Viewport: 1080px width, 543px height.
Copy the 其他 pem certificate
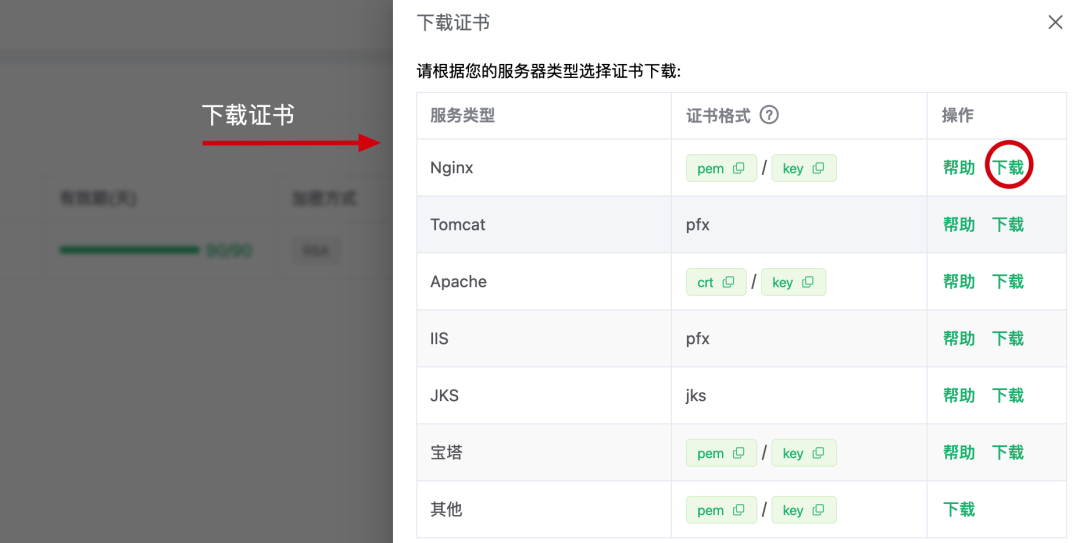(721, 510)
